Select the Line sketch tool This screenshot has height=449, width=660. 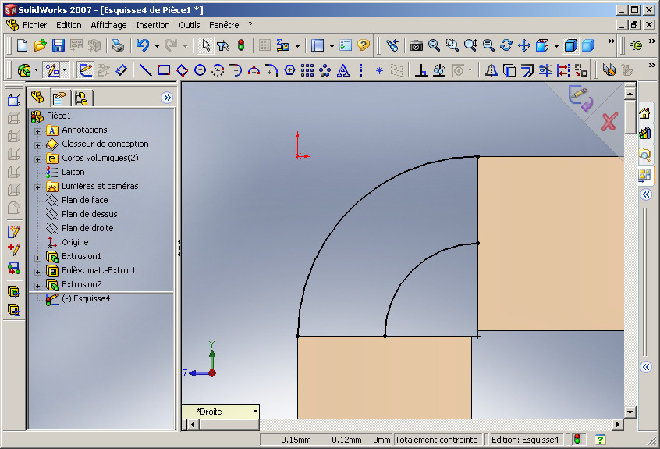[146, 70]
